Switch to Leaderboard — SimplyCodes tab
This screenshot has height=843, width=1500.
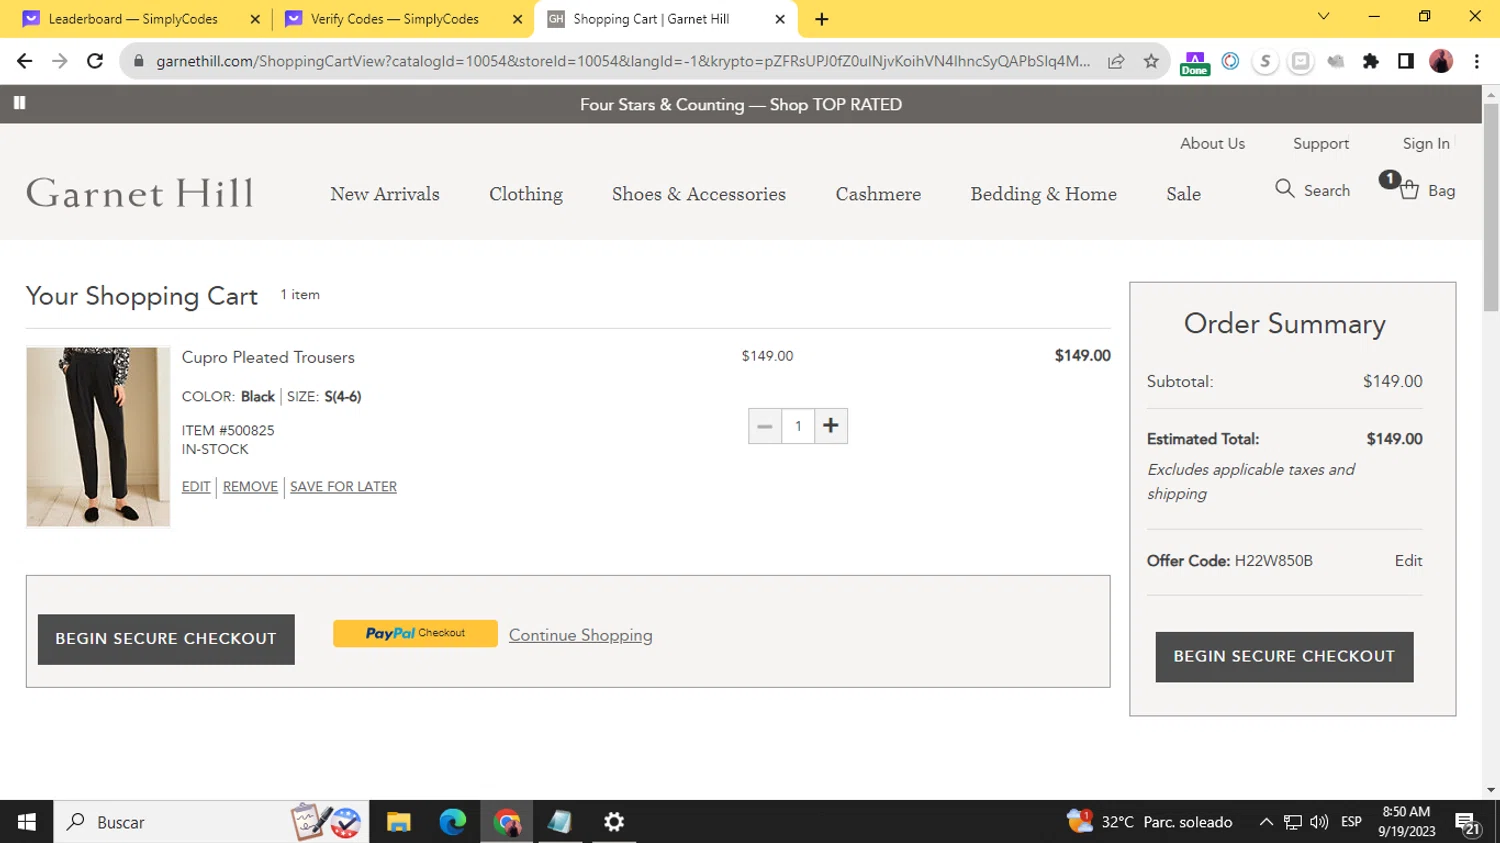[x=133, y=19]
